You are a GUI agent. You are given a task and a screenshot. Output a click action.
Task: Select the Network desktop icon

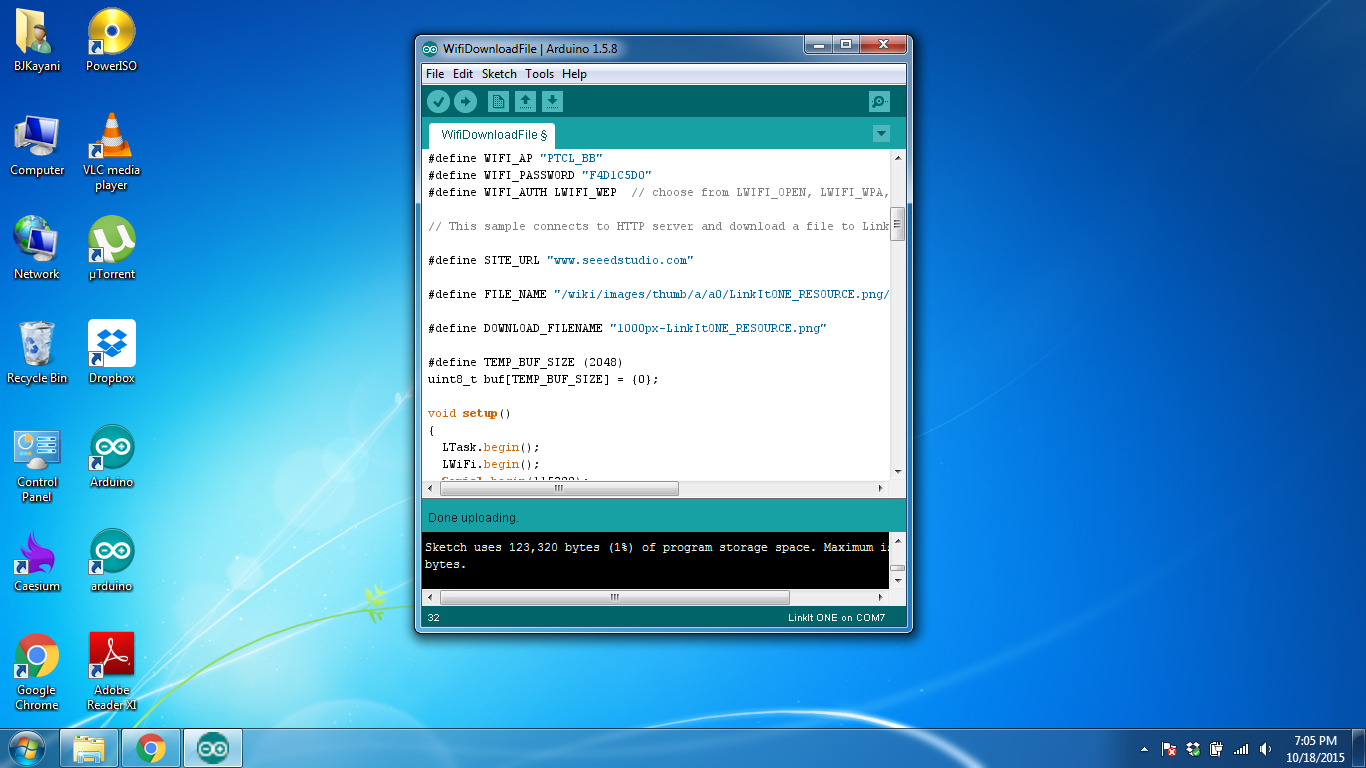[x=37, y=249]
